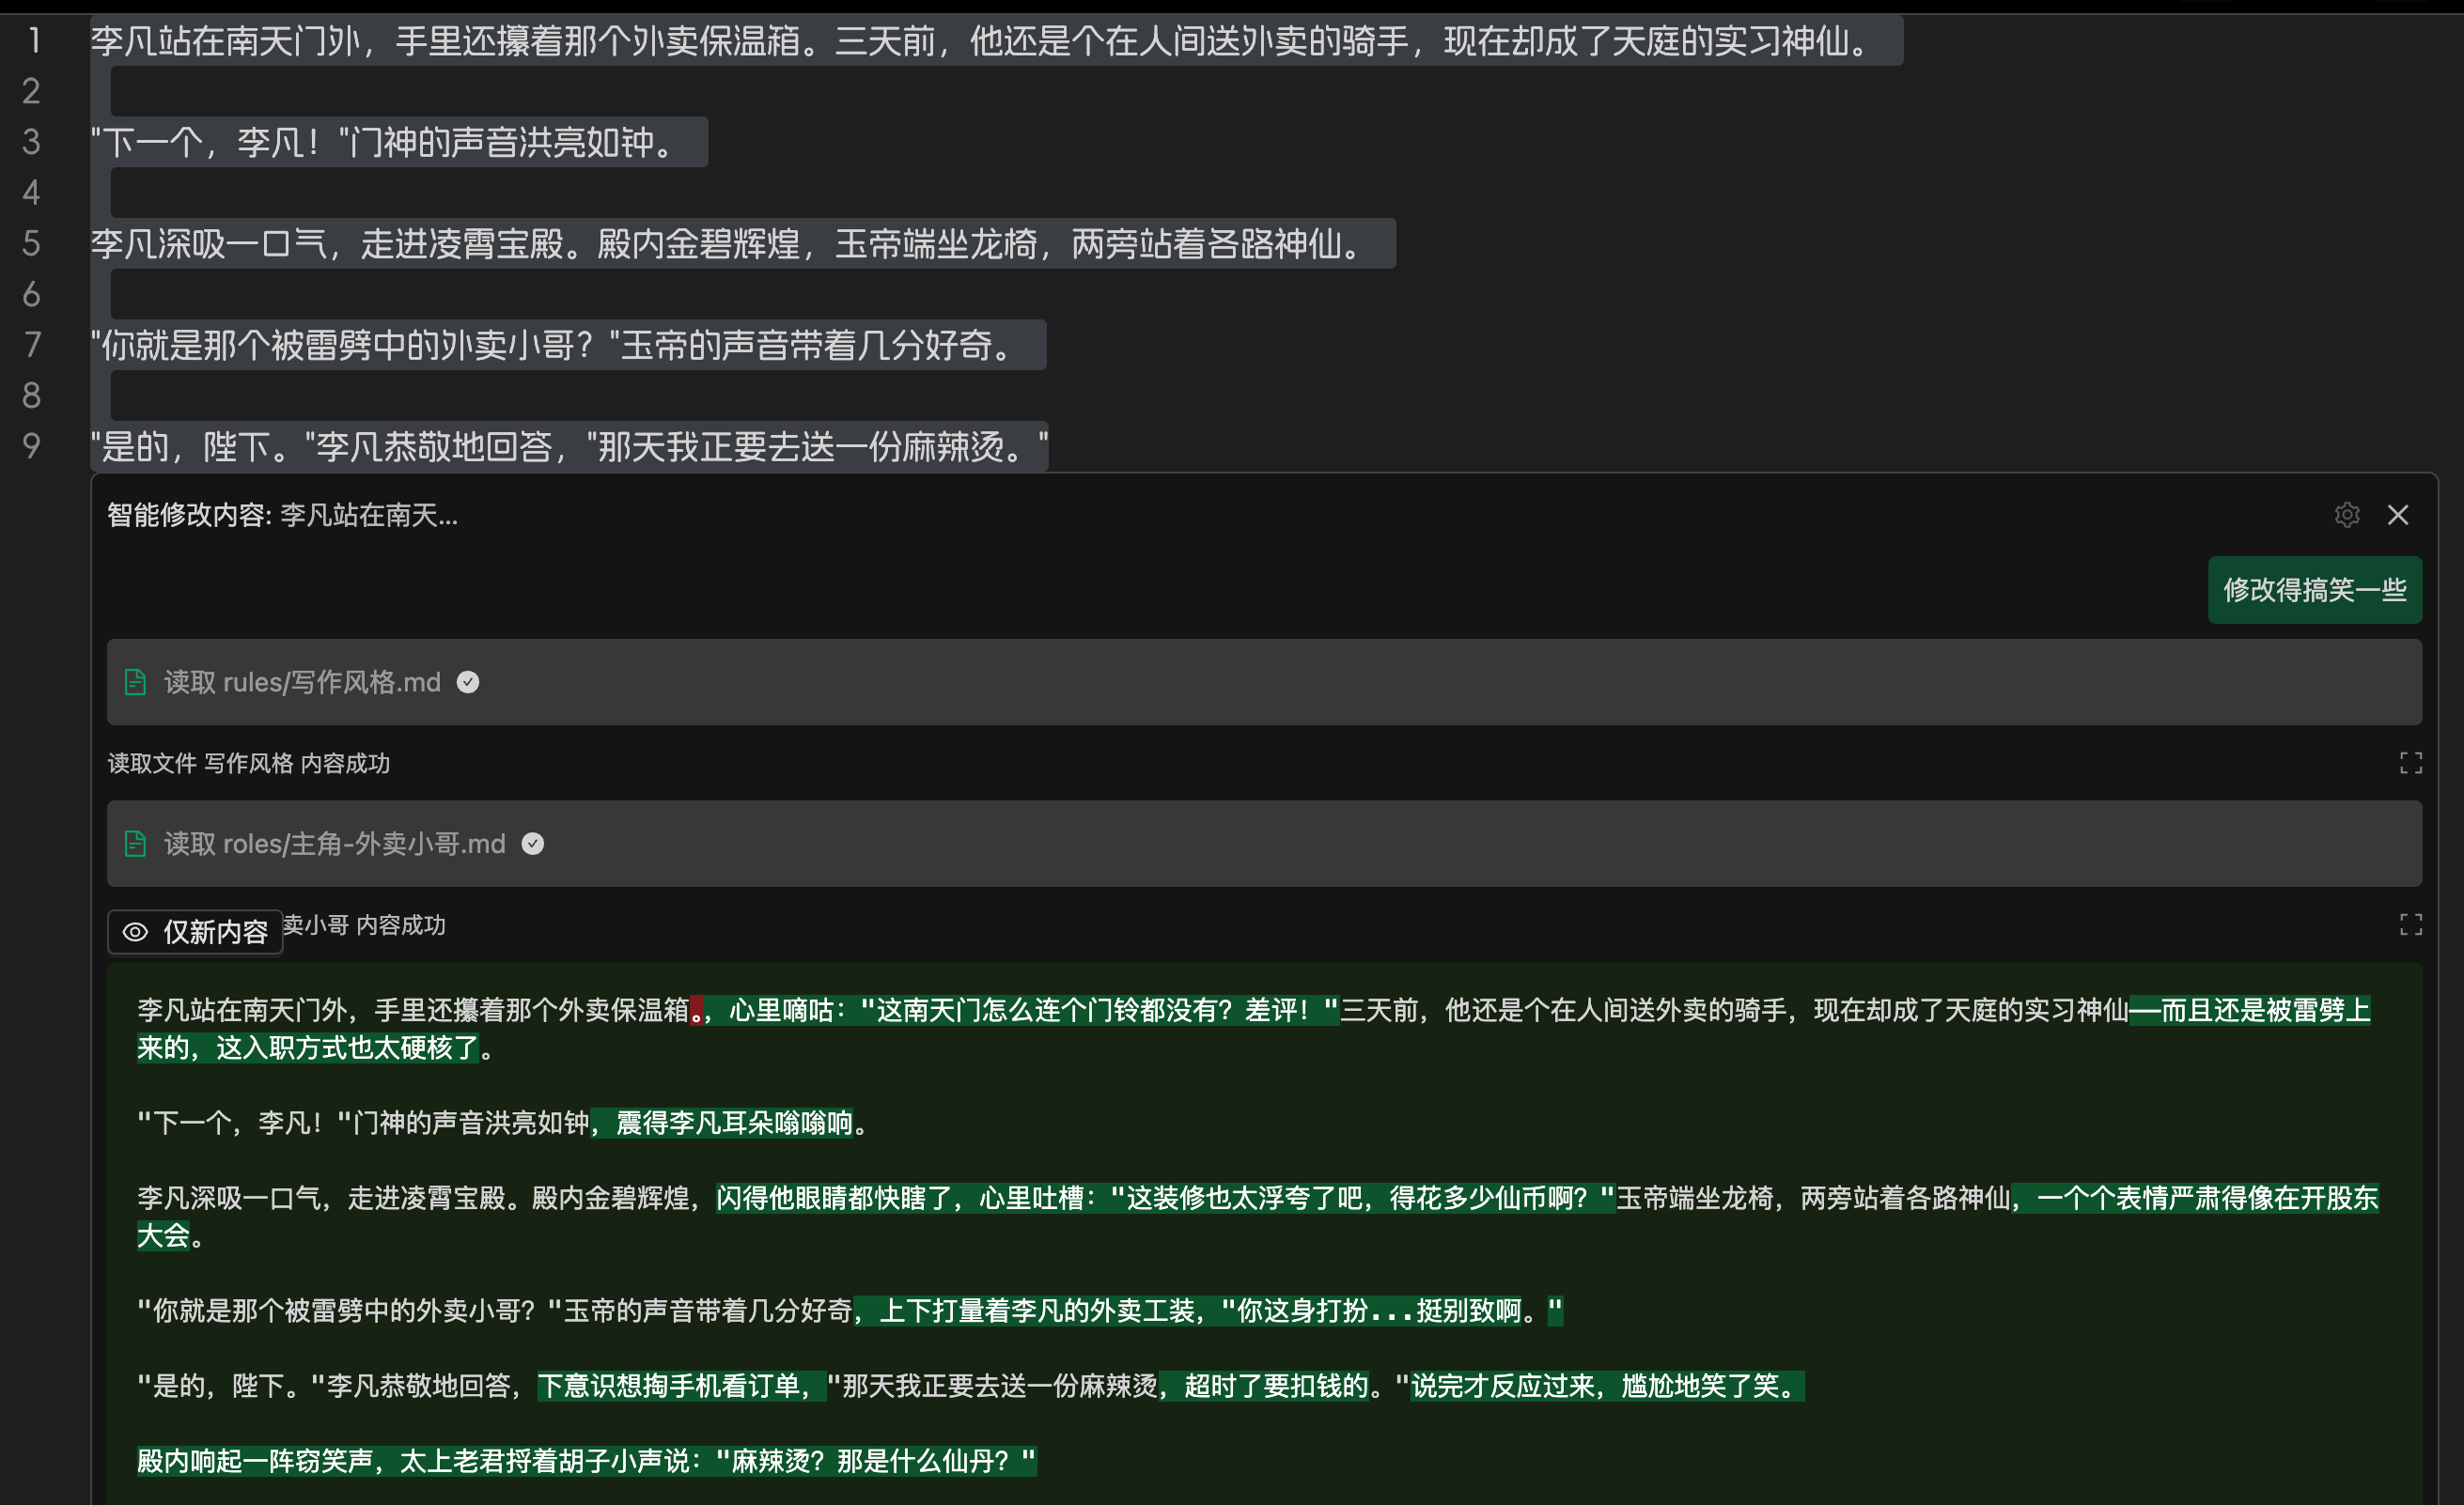Click line number 1 in the gutter
Screen dimensions: 2464x1505
pyautogui.click(x=33, y=41)
